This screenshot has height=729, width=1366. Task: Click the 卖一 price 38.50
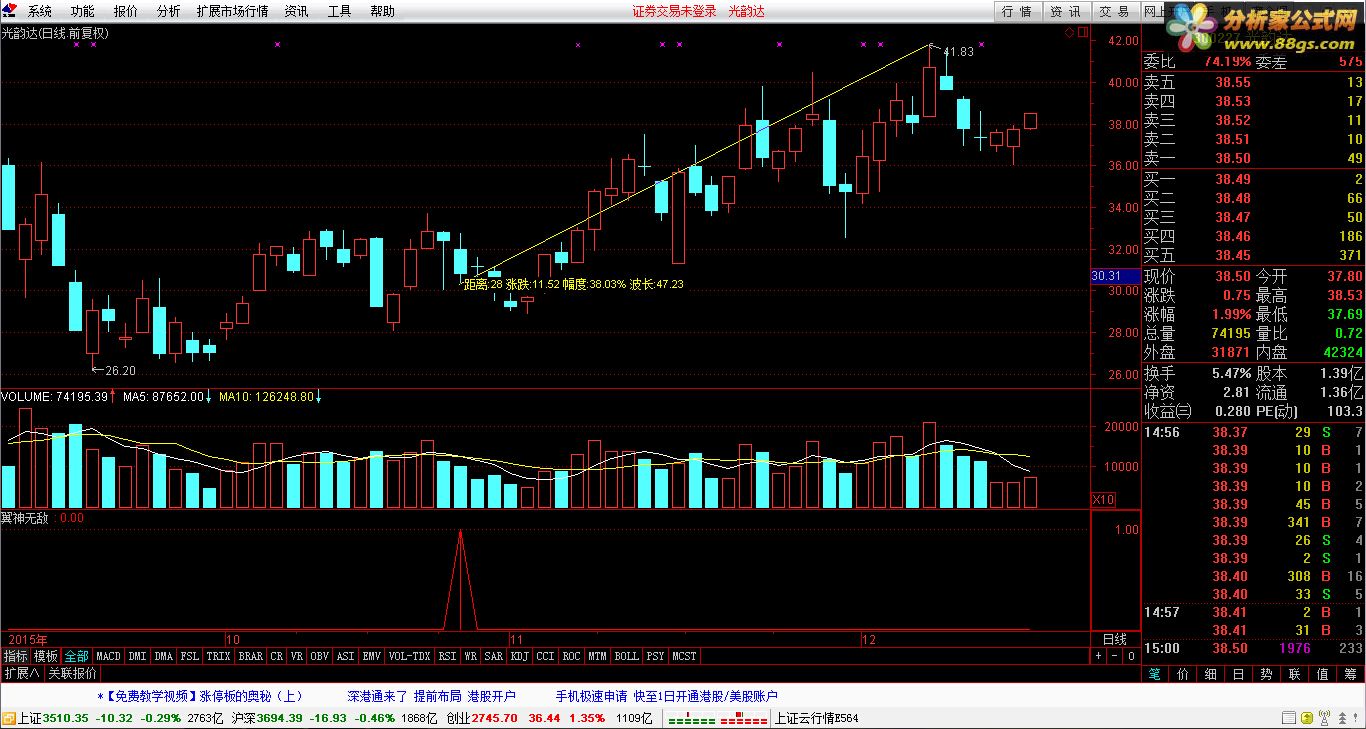(x=1233, y=158)
